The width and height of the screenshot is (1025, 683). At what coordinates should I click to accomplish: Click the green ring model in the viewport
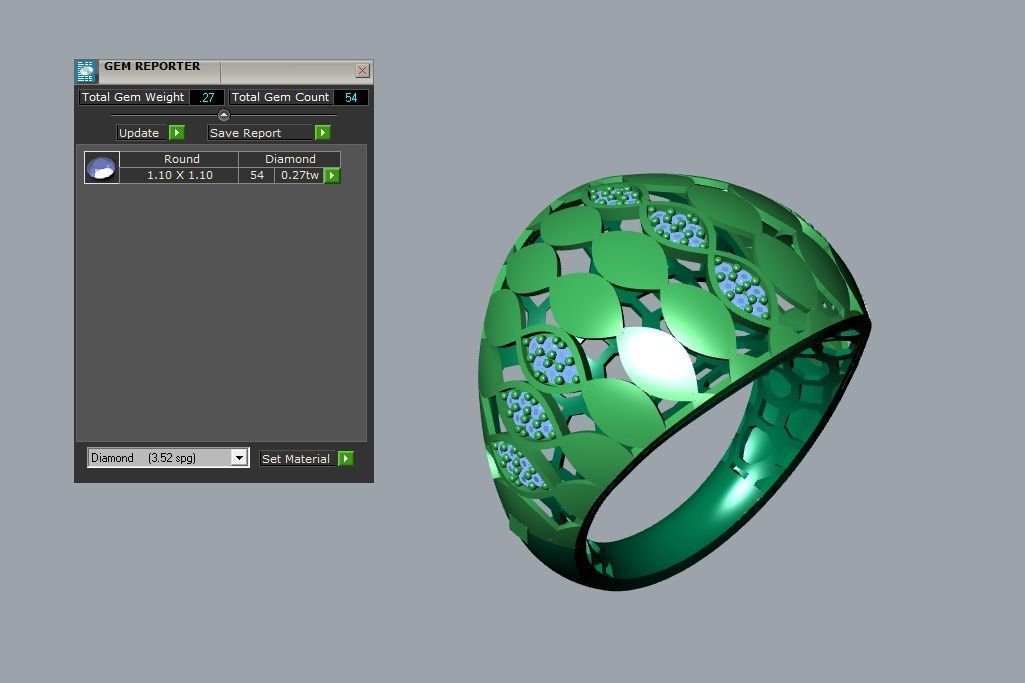coord(674,382)
